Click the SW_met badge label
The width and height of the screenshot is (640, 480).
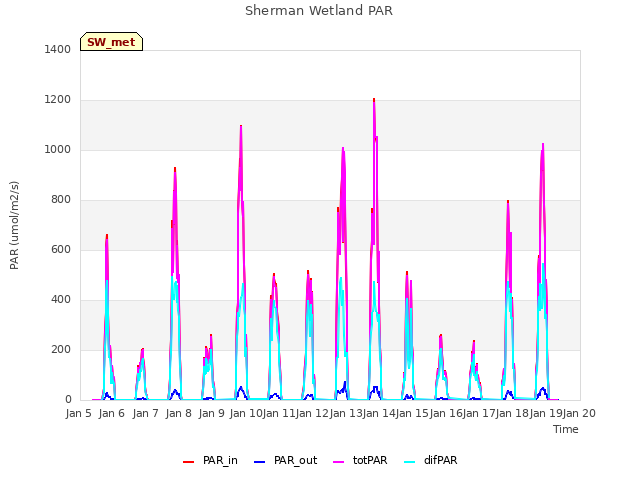[x=111, y=42]
